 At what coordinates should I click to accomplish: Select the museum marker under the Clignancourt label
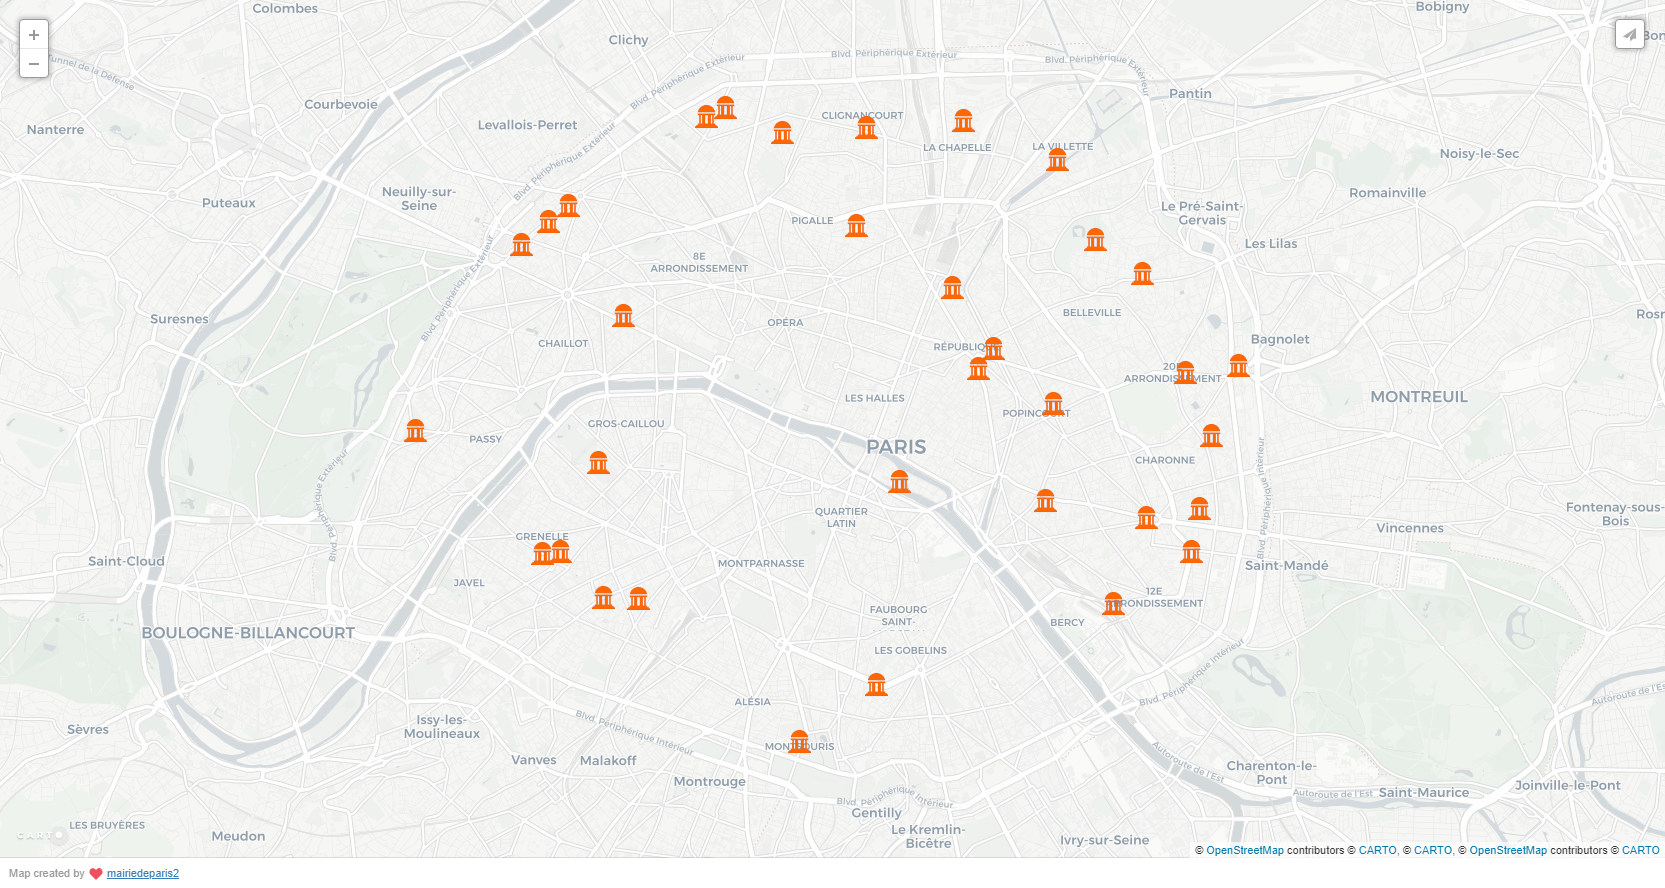(x=867, y=128)
